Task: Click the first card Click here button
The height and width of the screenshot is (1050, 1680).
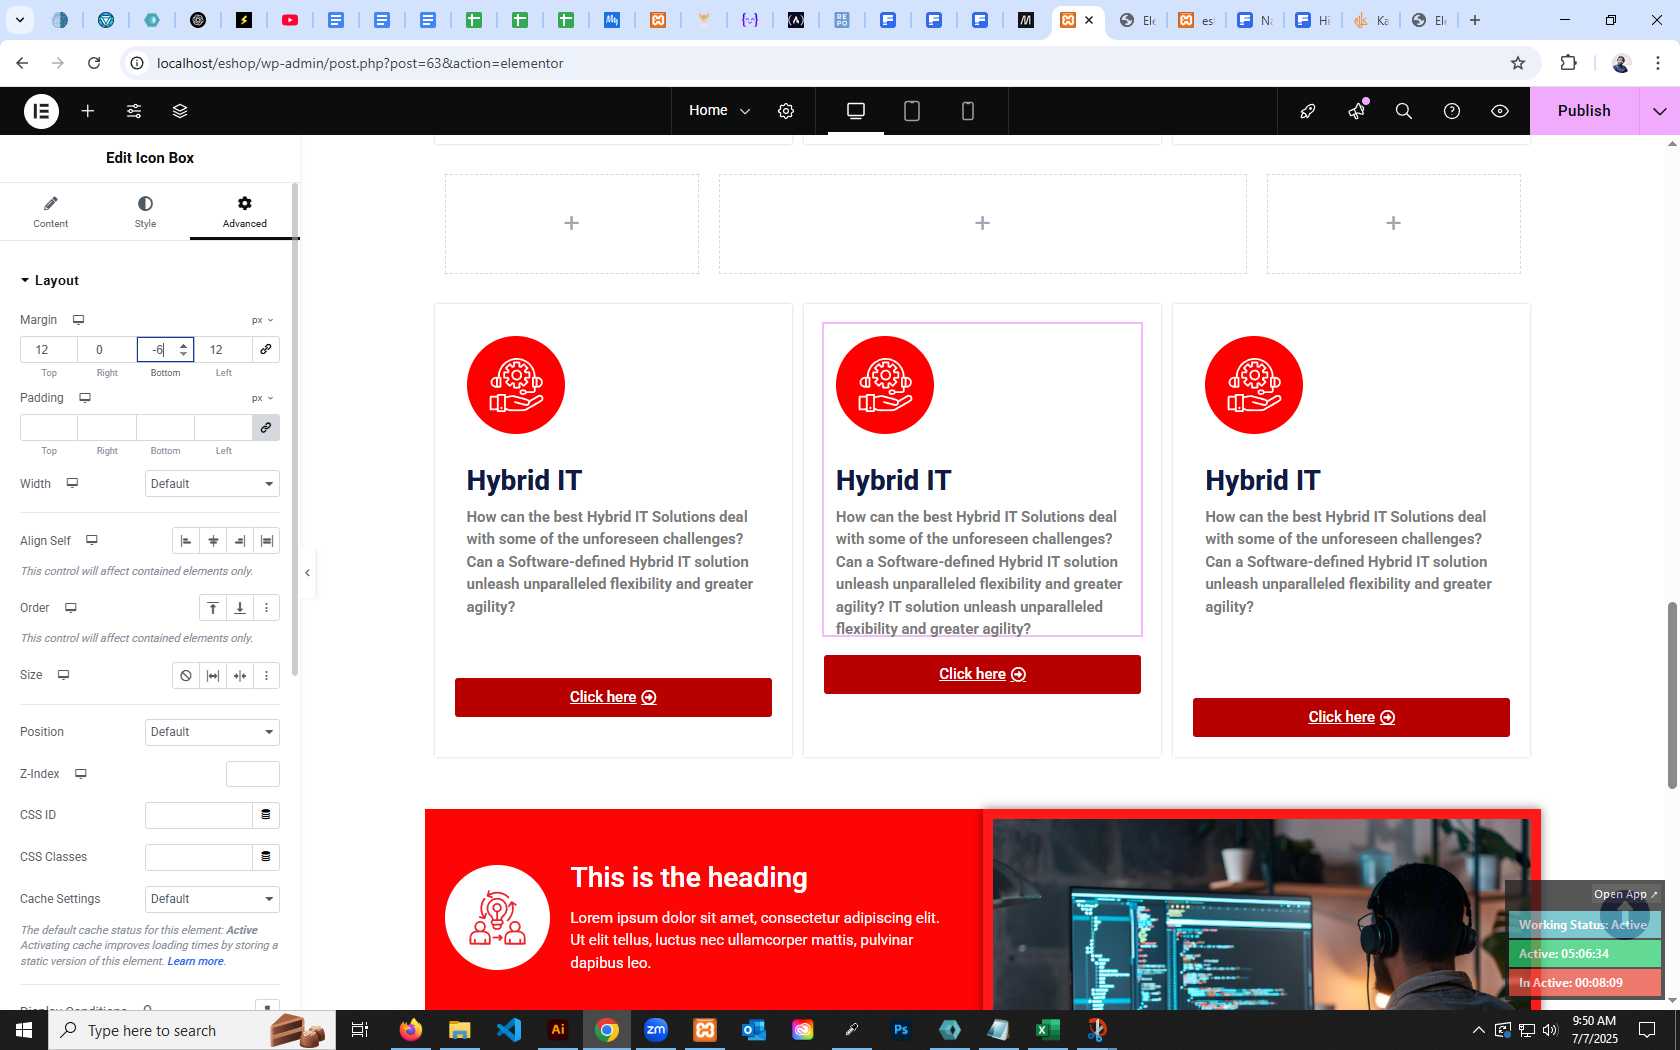Action: click(x=613, y=697)
